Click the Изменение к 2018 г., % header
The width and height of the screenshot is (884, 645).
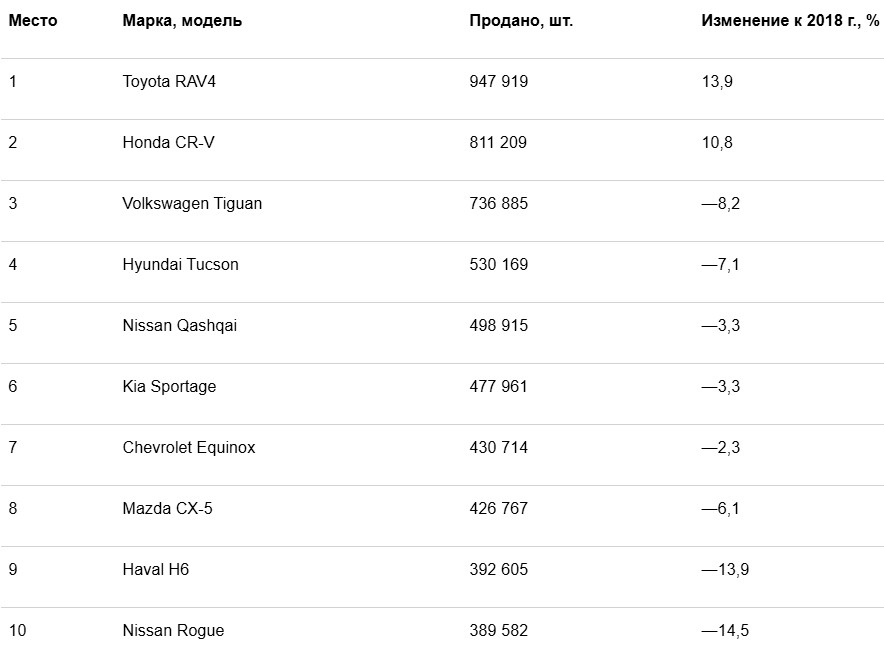(x=790, y=21)
